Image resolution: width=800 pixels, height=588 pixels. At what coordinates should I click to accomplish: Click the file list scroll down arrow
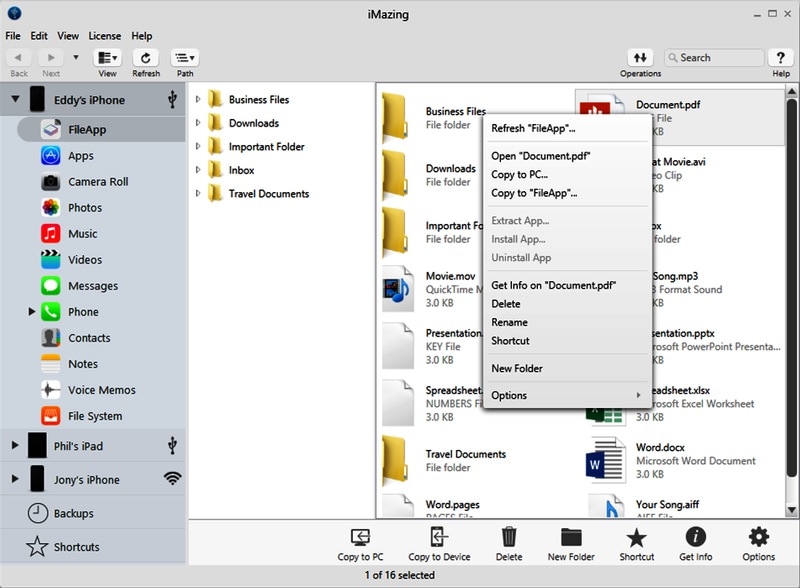coord(791,509)
